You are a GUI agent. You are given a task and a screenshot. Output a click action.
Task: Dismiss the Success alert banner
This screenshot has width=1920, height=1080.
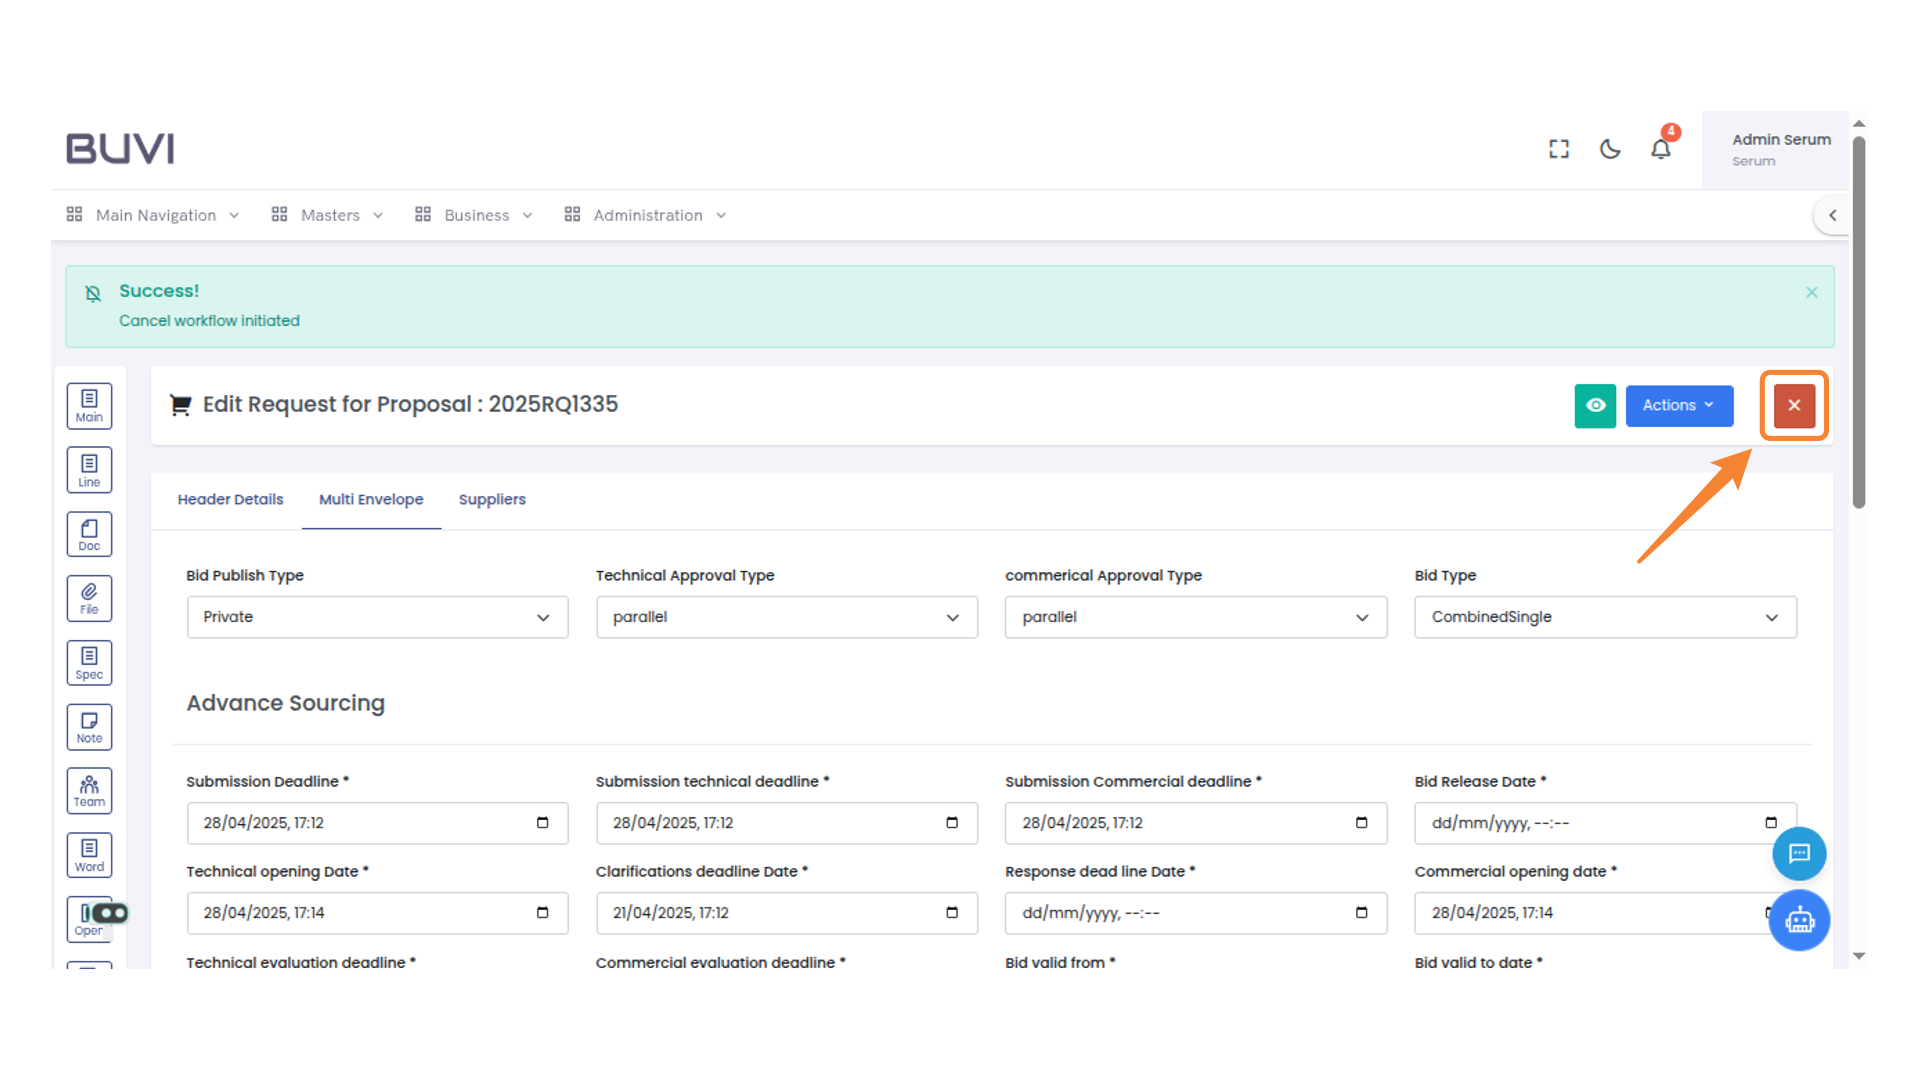pos(1811,292)
